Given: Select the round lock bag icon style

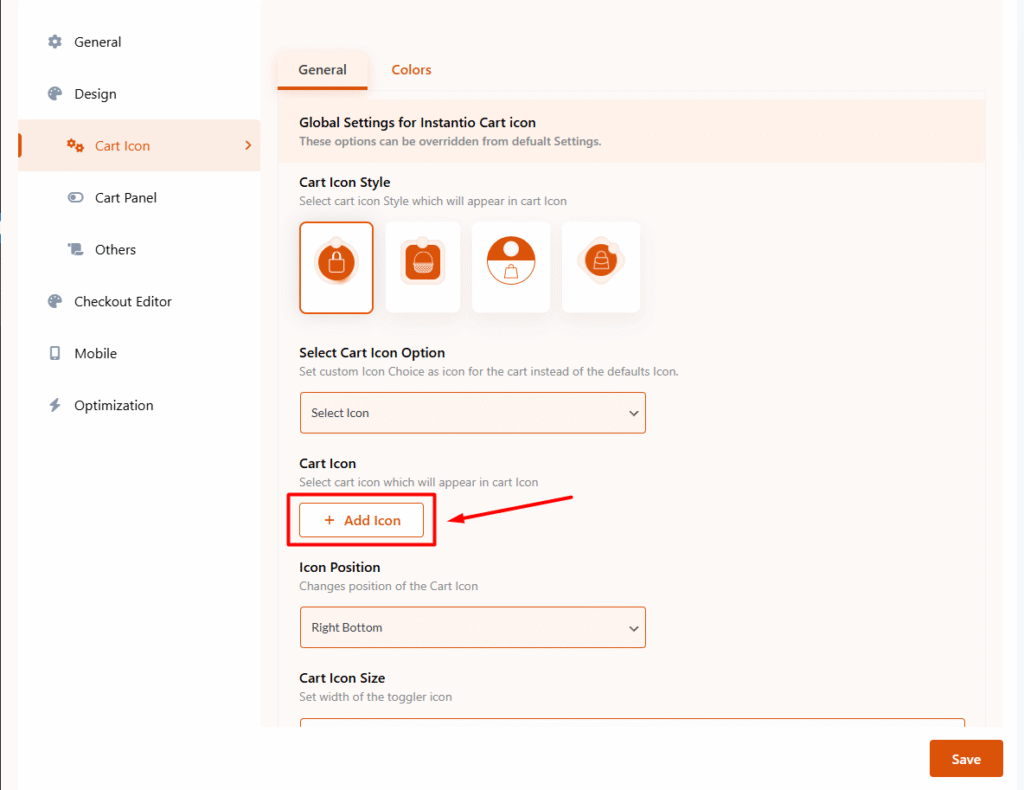Looking at the screenshot, I should pyautogui.click(x=336, y=267).
